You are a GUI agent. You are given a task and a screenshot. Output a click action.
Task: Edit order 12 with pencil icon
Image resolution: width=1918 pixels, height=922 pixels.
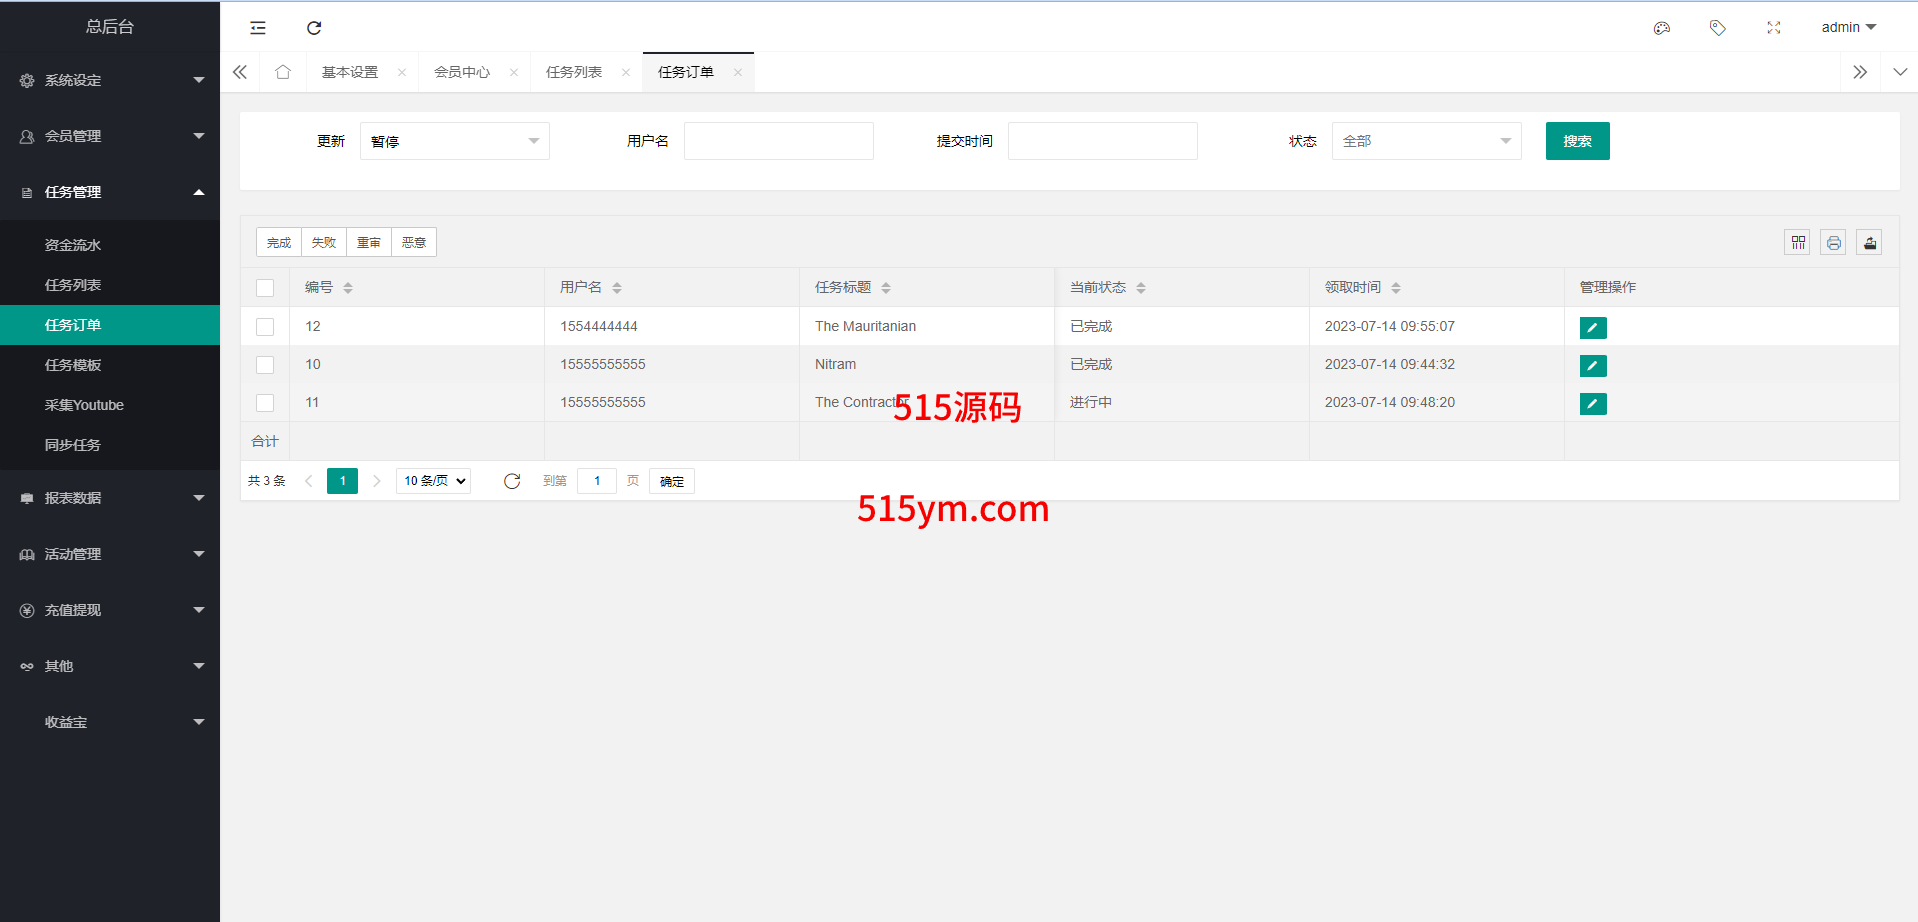(x=1593, y=327)
